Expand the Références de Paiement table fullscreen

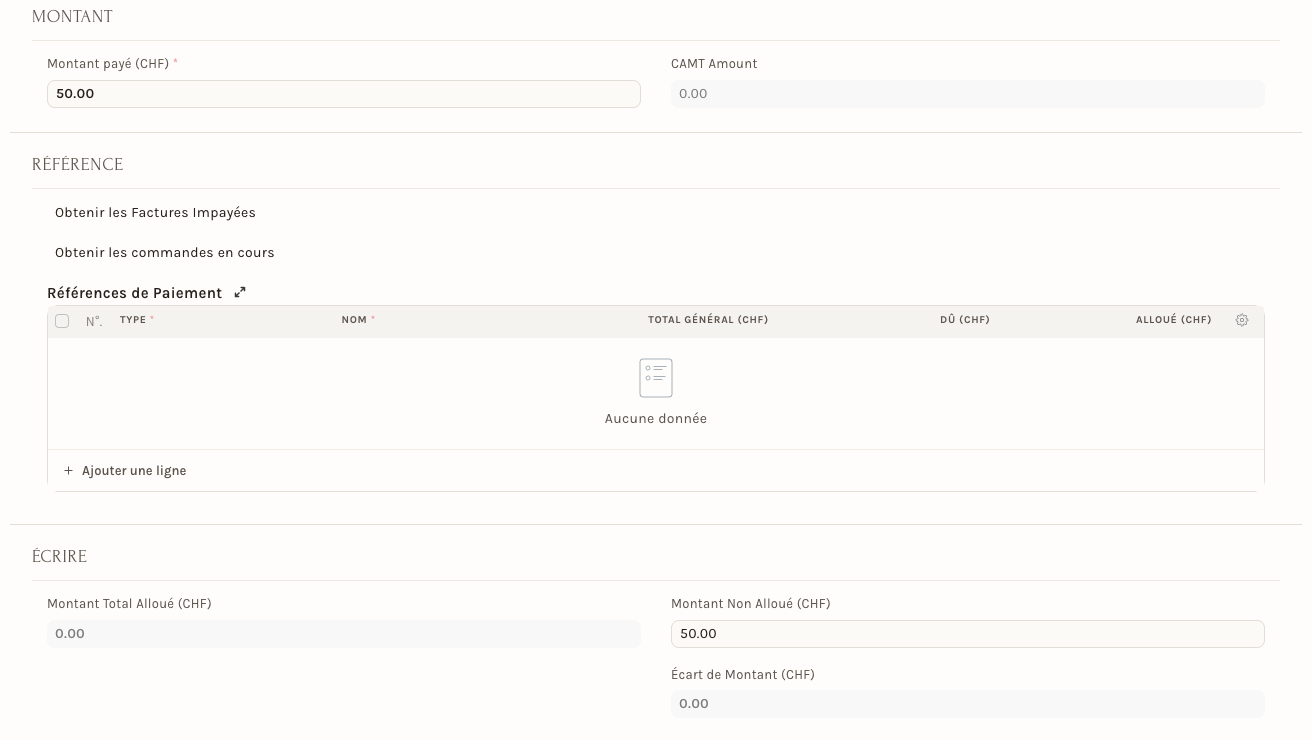pos(240,293)
